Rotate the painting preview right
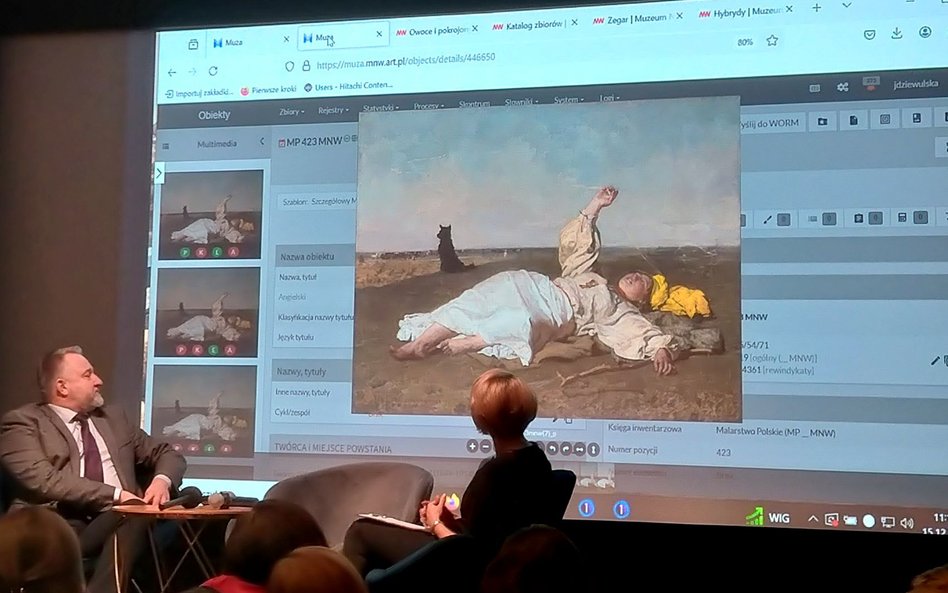This screenshot has height=593, width=948. 566,449
